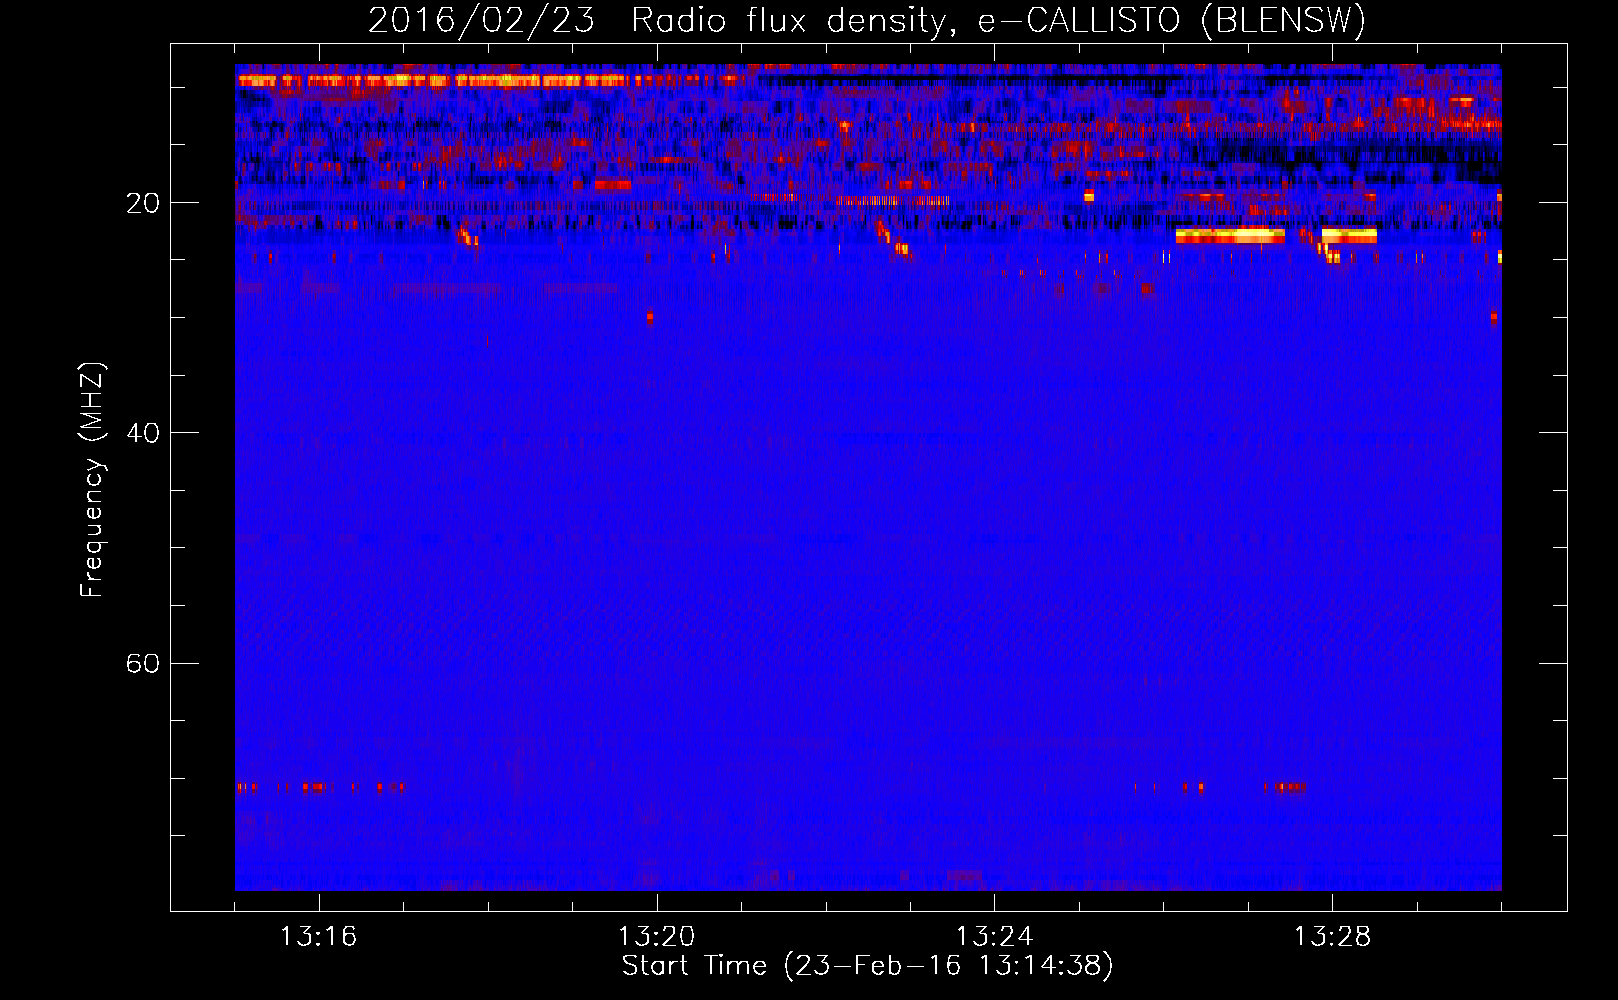1618x1000 pixels.
Task: Click the 13:16 time tick label
Action: [x=319, y=937]
